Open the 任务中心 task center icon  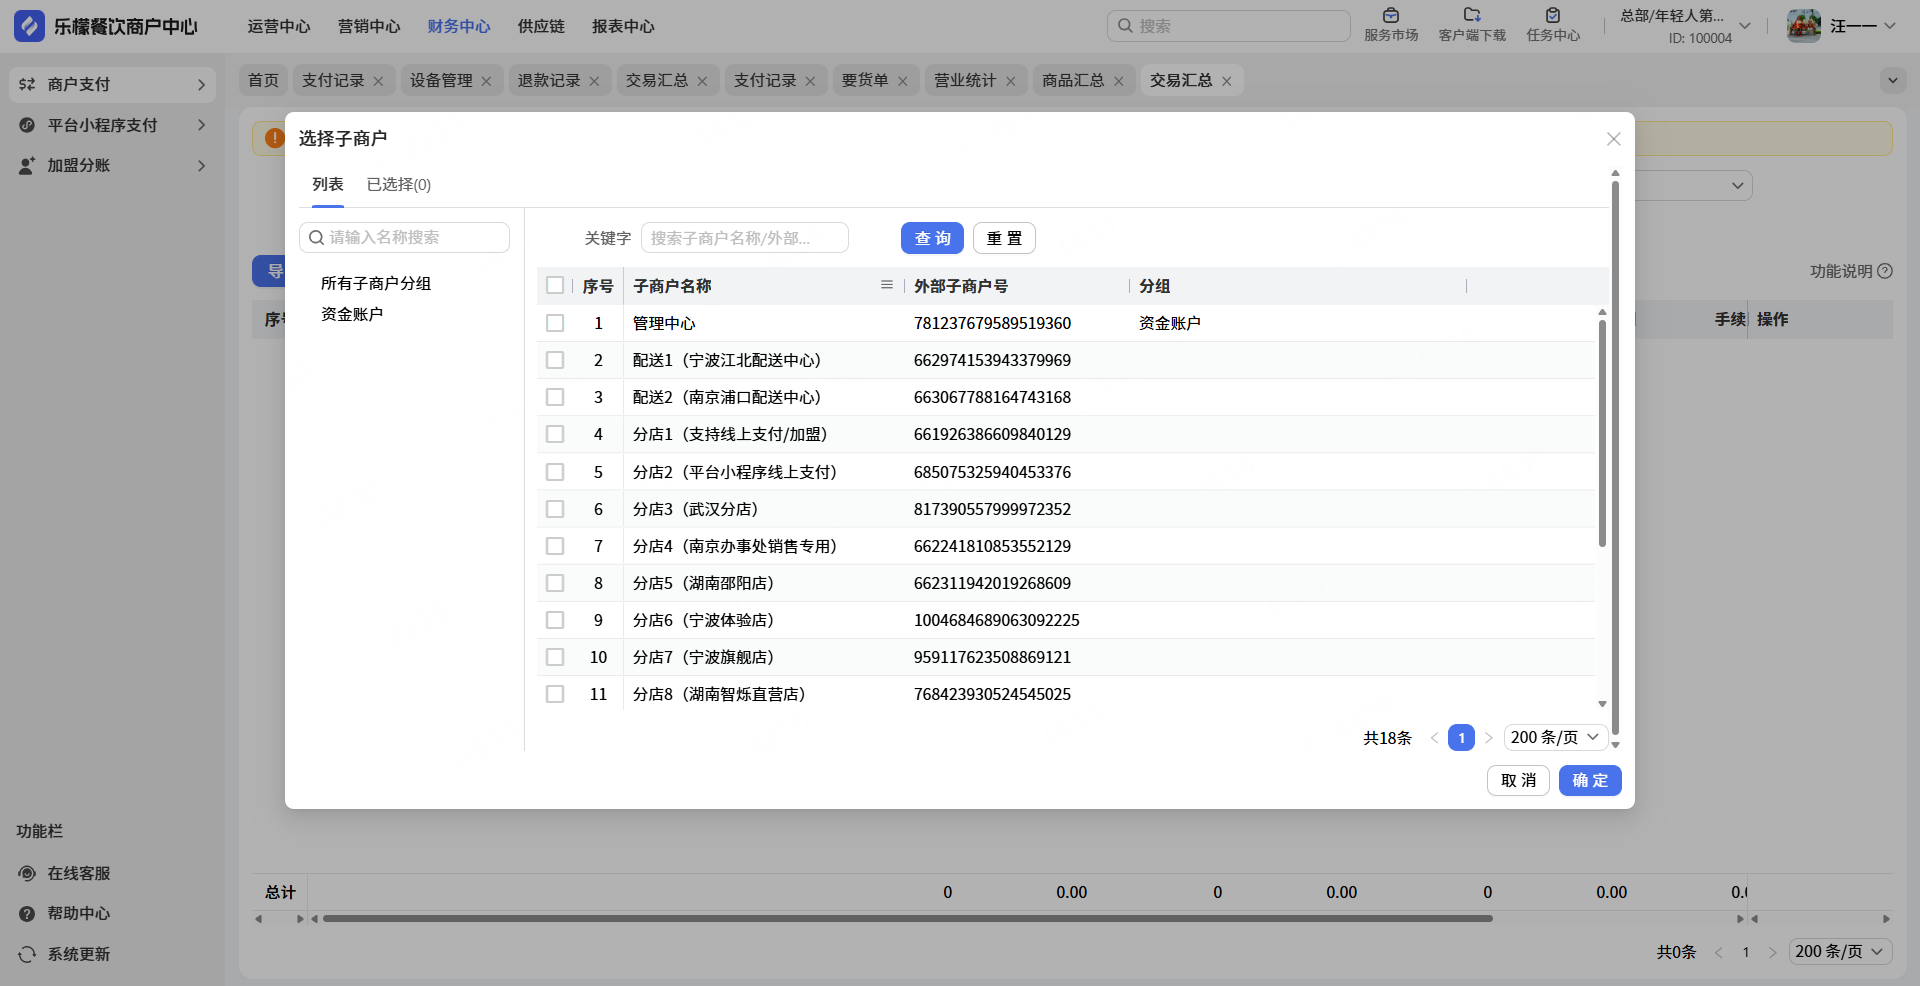click(x=1552, y=16)
